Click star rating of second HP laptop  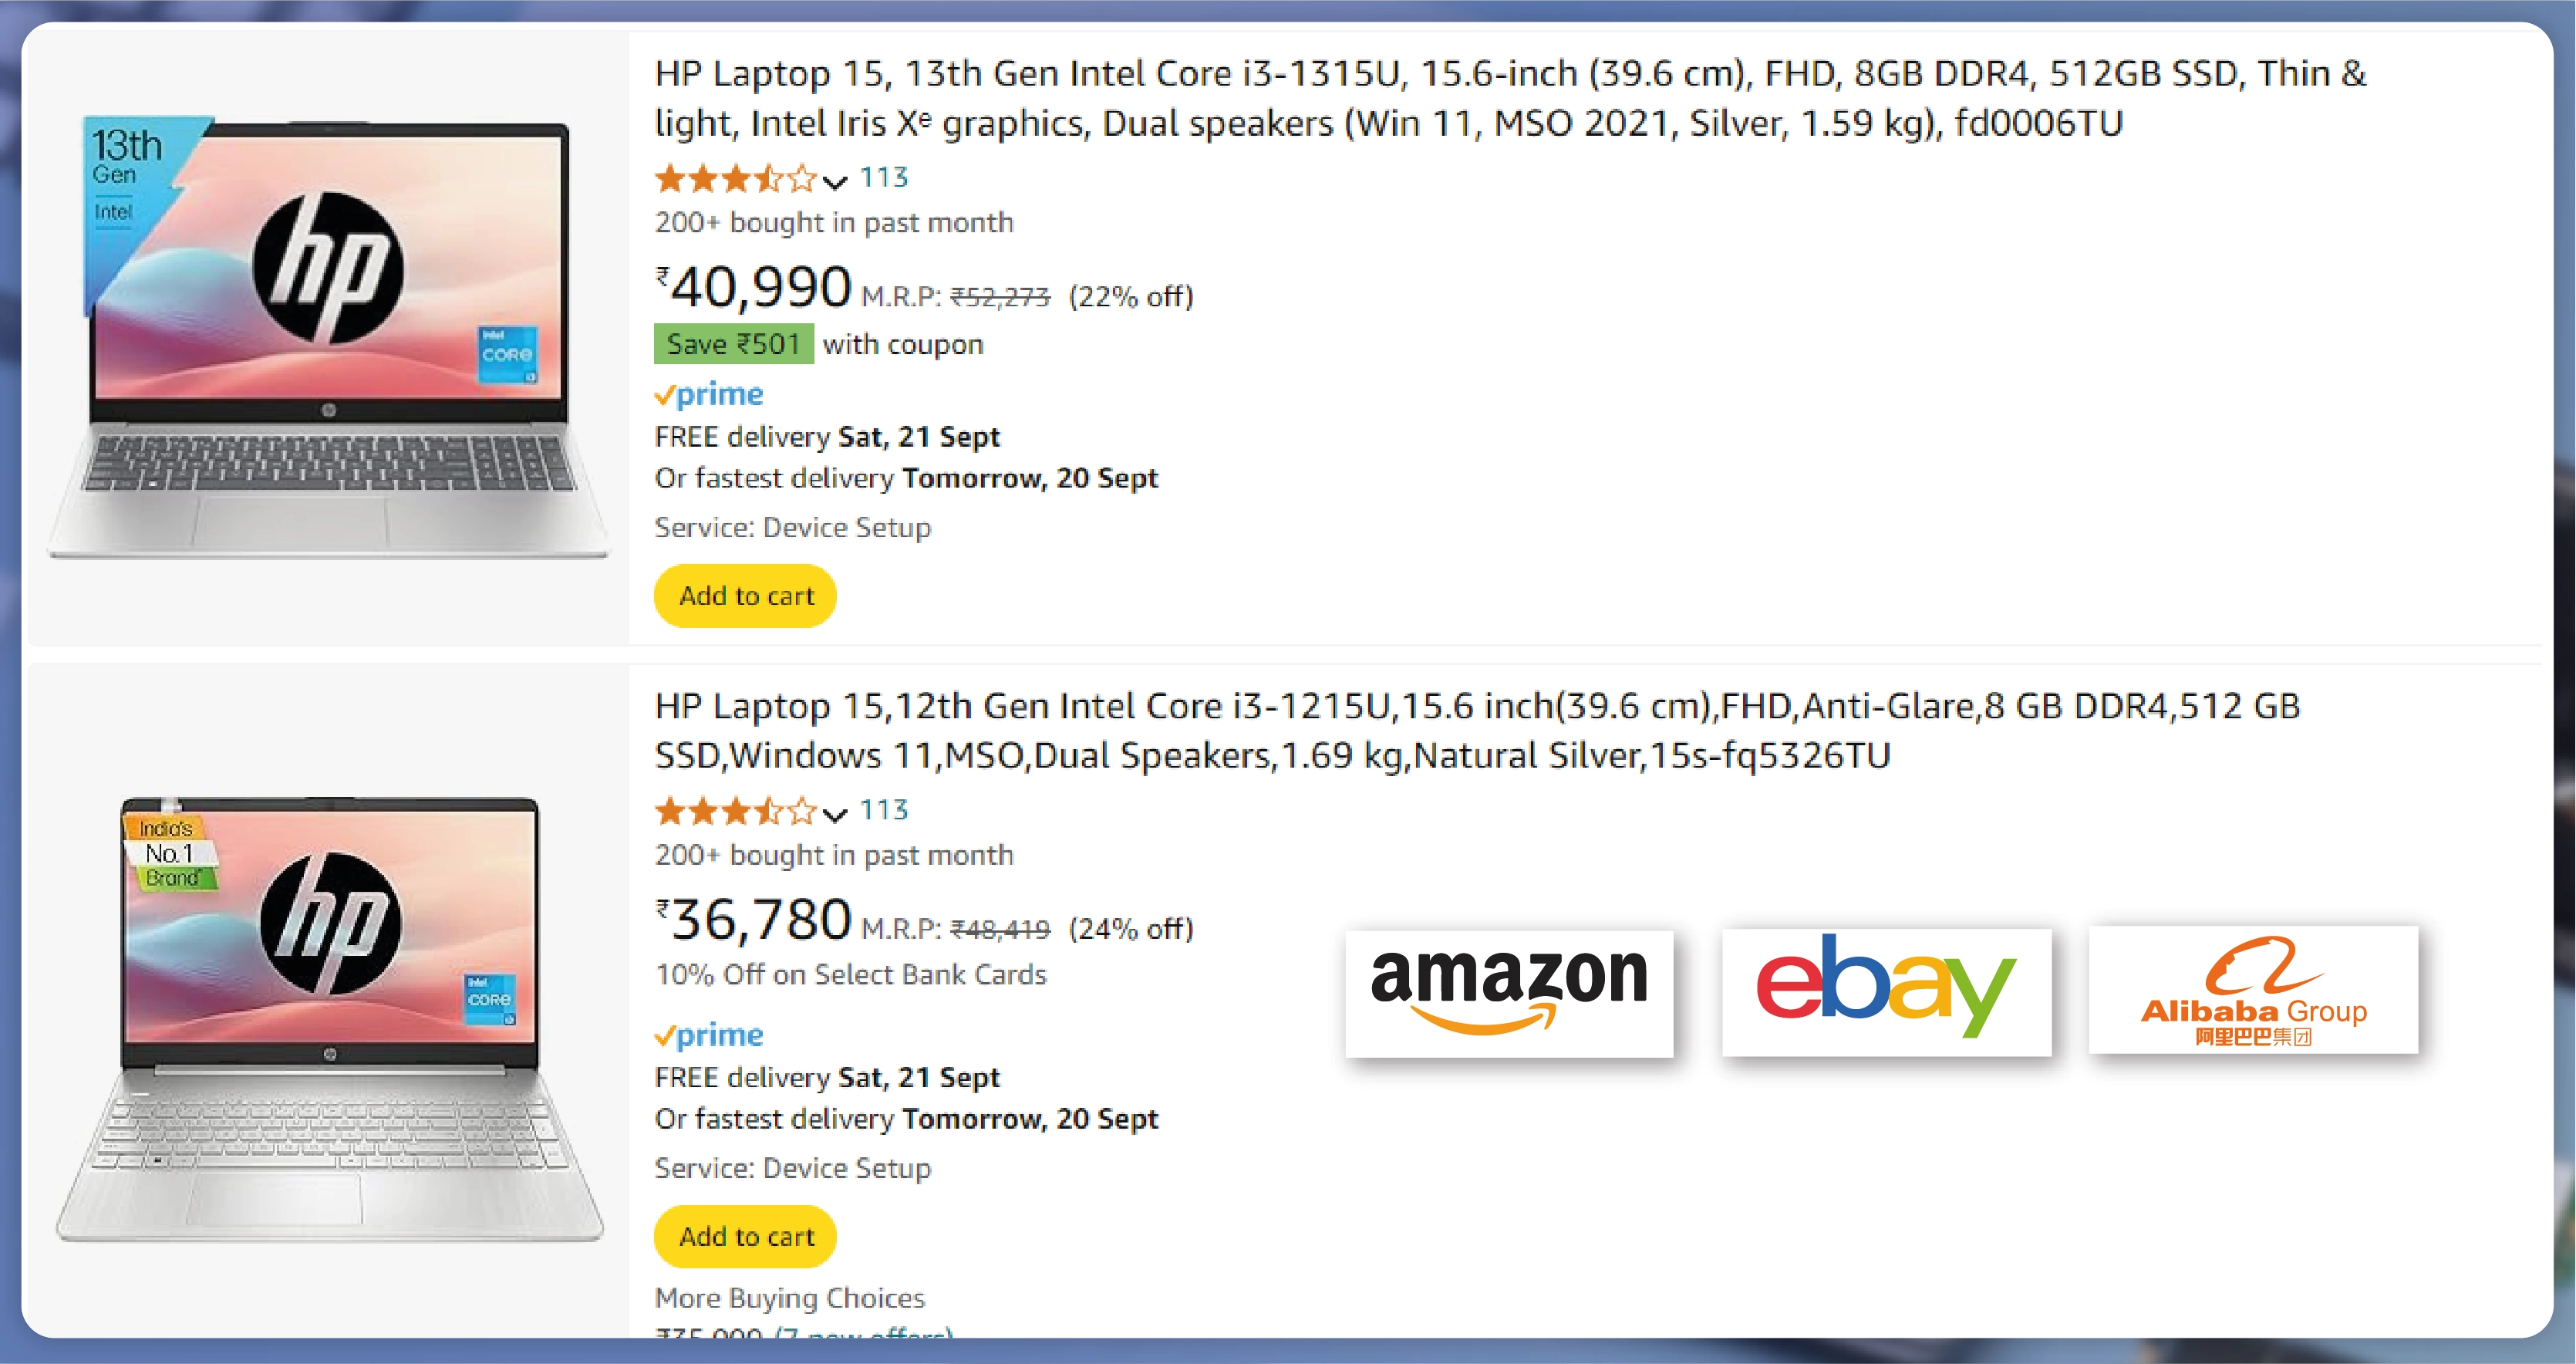point(735,811)
